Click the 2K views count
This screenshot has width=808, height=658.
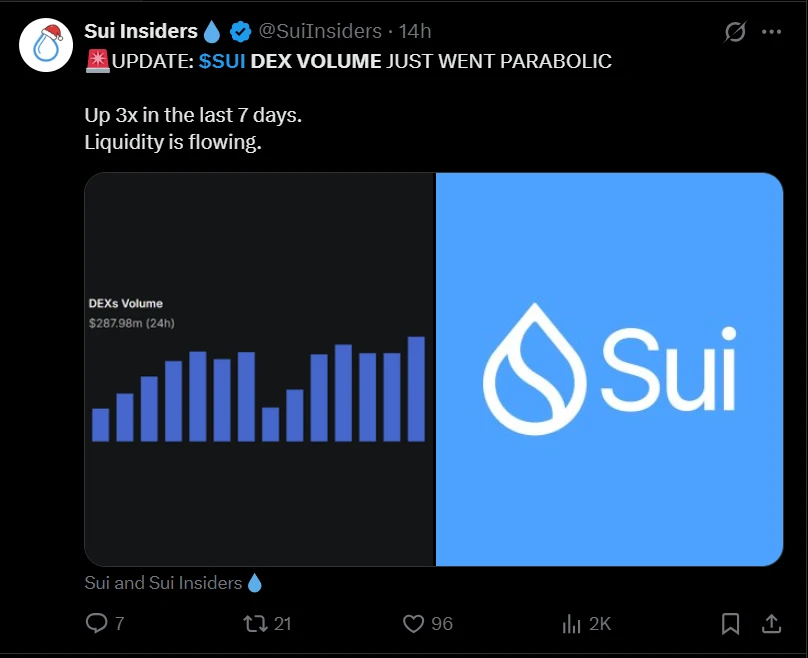(x=598, y=623)
